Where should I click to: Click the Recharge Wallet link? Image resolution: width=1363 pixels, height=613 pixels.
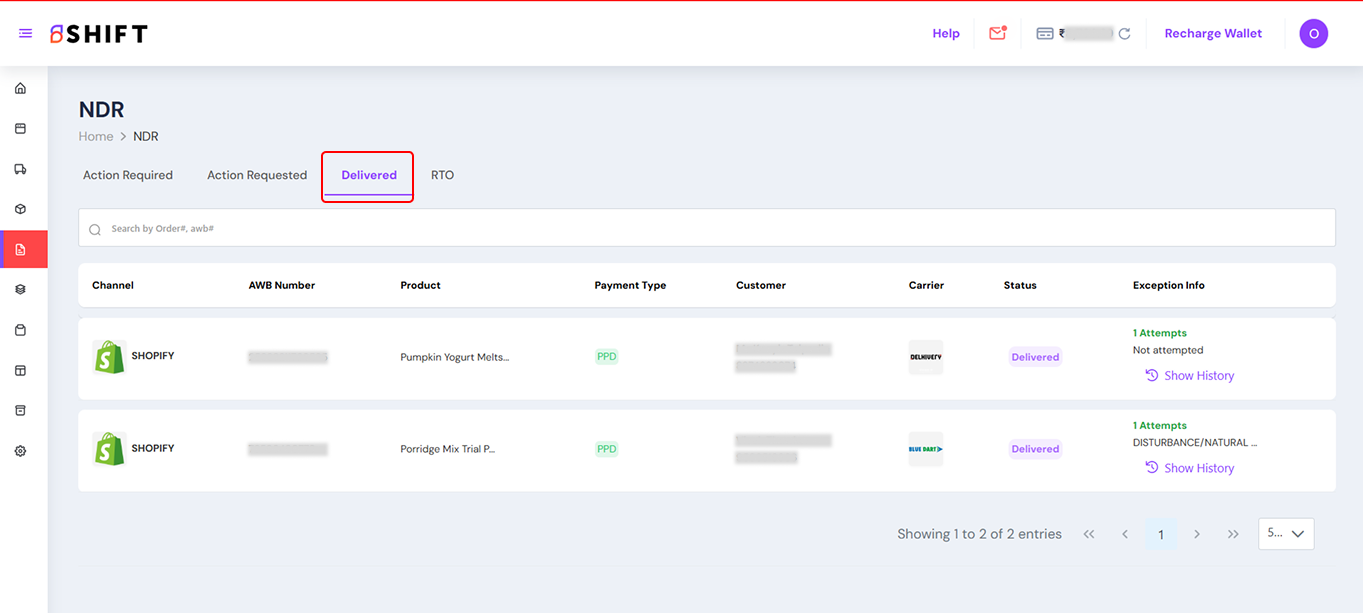pos(1213,34)
